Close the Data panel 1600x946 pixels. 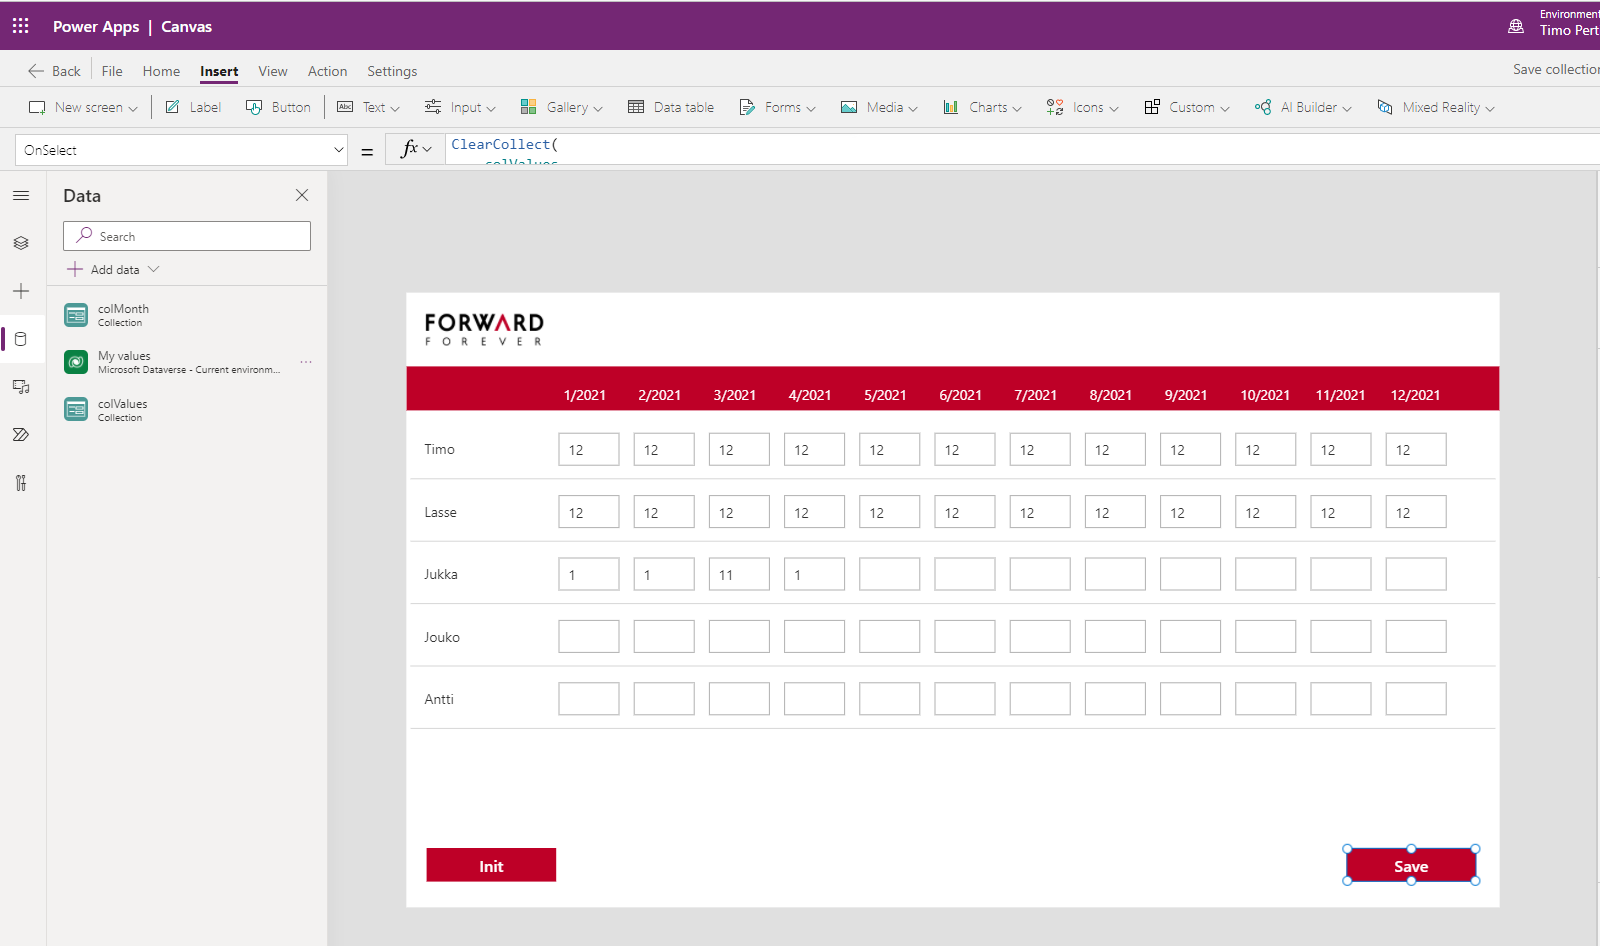click(x=302, y=195)
